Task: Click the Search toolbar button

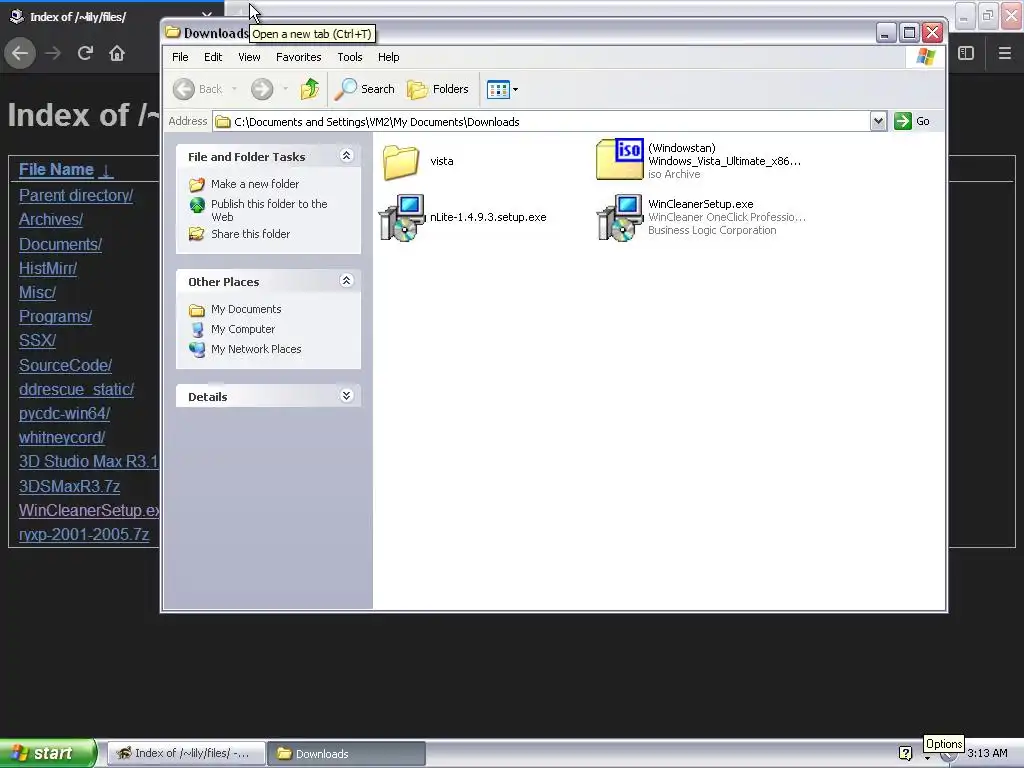Action: point(364,89)
